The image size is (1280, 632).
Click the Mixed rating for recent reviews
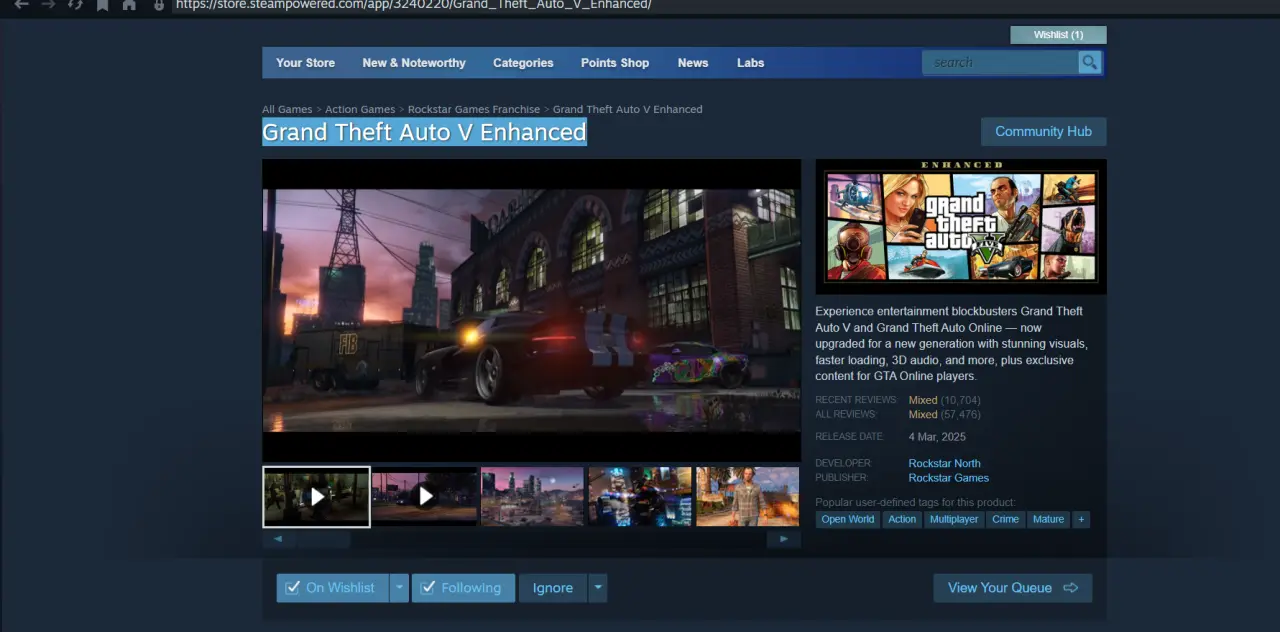(x=923, y=400)
